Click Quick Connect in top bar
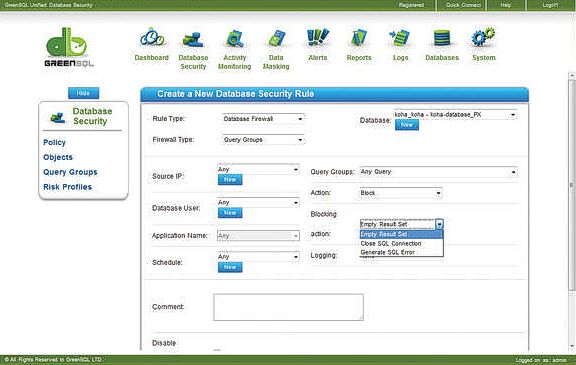The width and height of the screenshot is (576, 365). pos(463,5)
